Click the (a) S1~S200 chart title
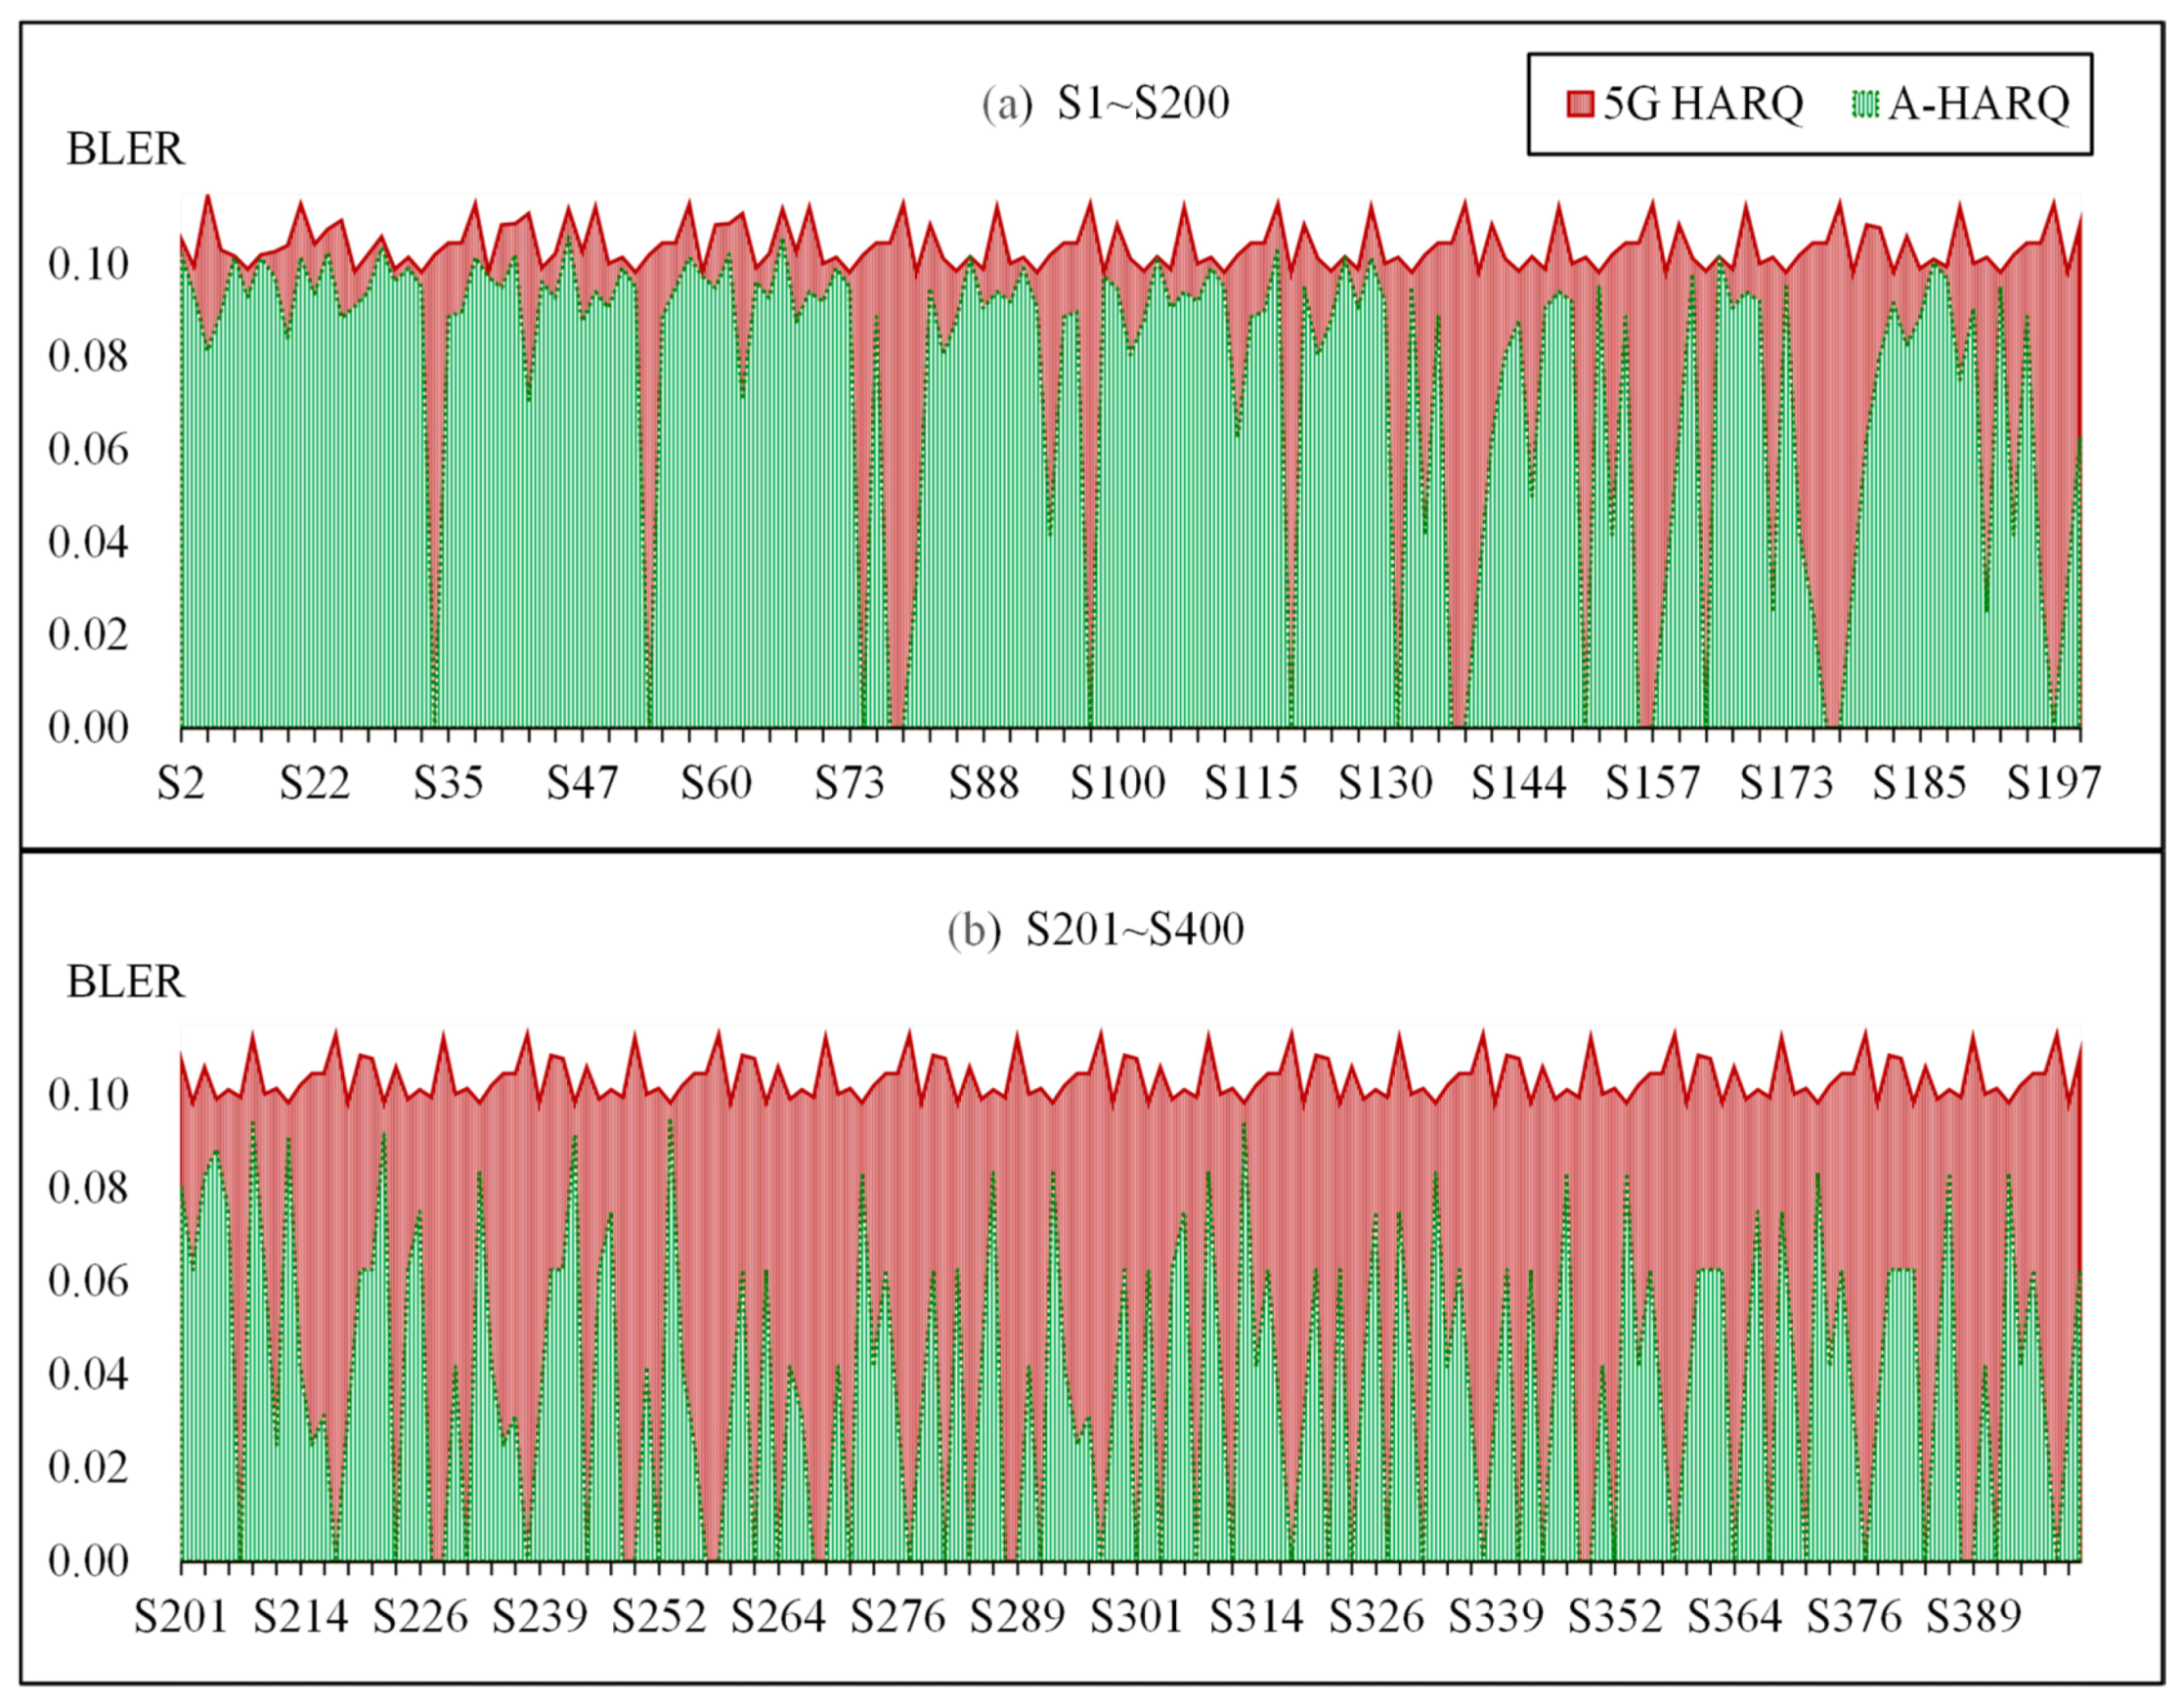Viewport: 2184px width, 1707px height. click(1105, 103)
